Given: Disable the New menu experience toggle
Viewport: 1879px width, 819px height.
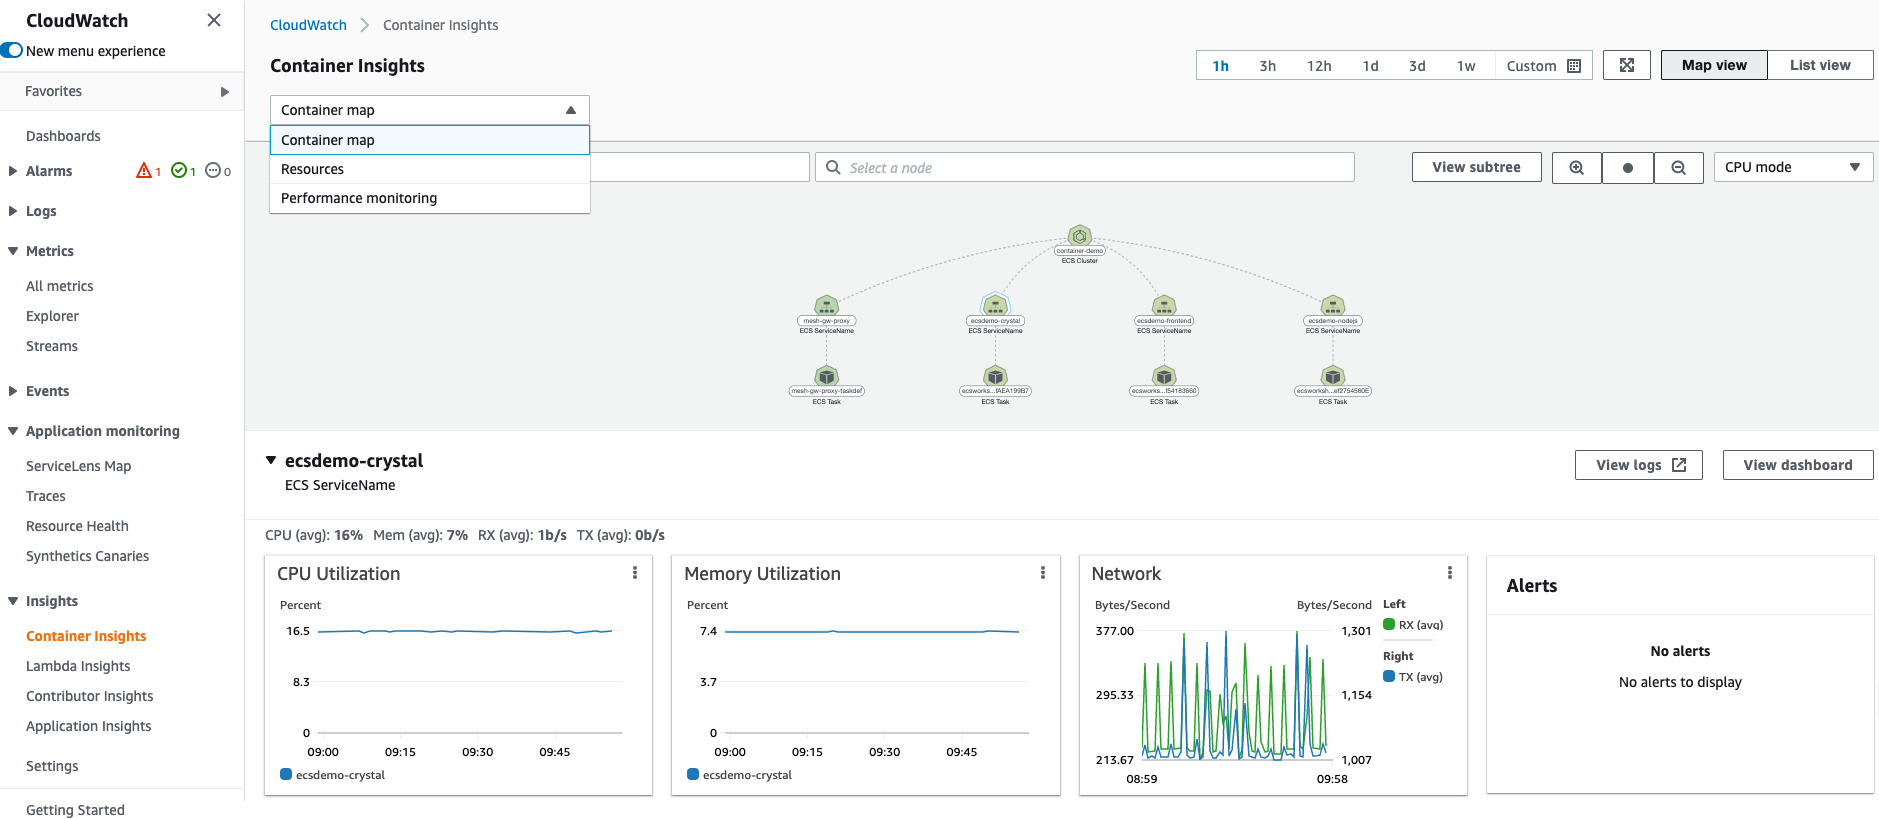Looking at the screenshot, I should pyautogui.click(x=12, y=51).
